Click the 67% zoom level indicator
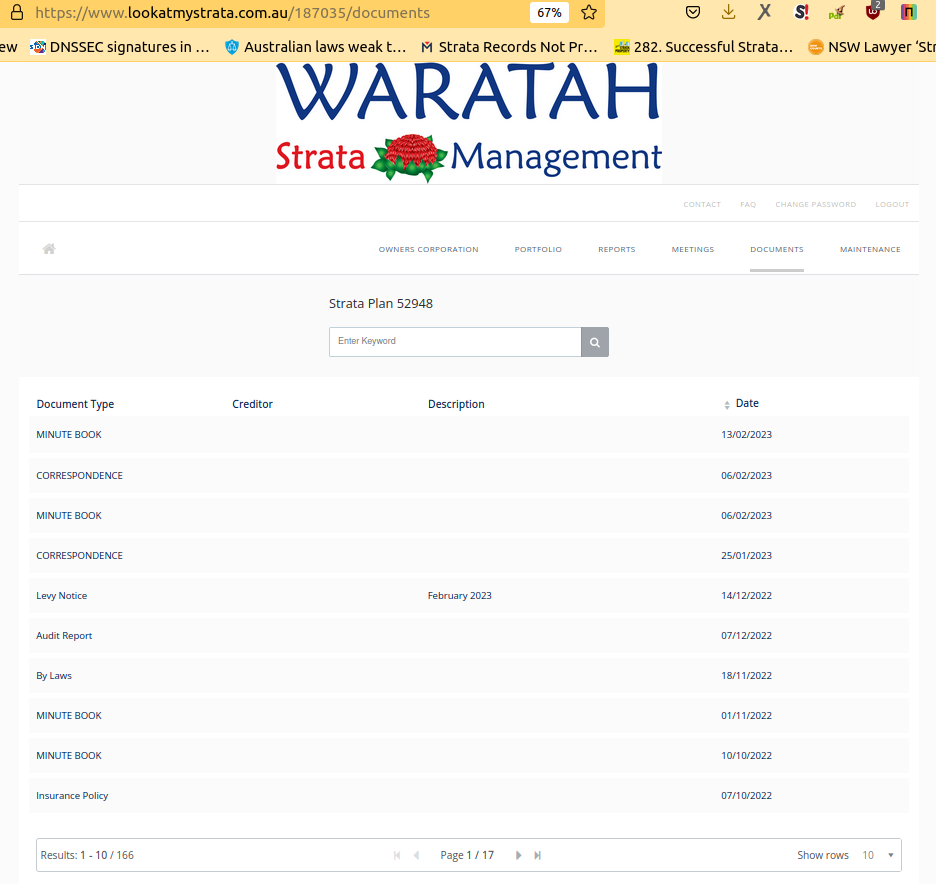This screenshot has width=936, height=884. click(549, 13)
